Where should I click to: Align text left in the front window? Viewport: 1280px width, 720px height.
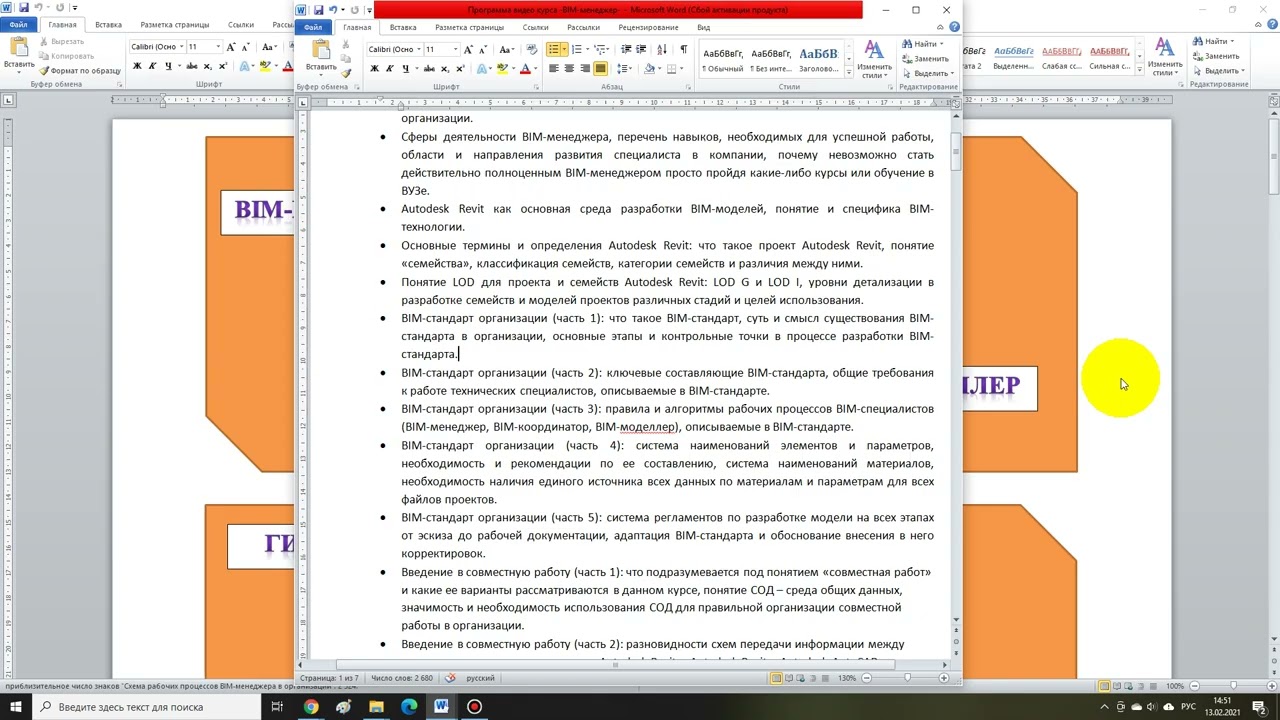click(552, 69)
